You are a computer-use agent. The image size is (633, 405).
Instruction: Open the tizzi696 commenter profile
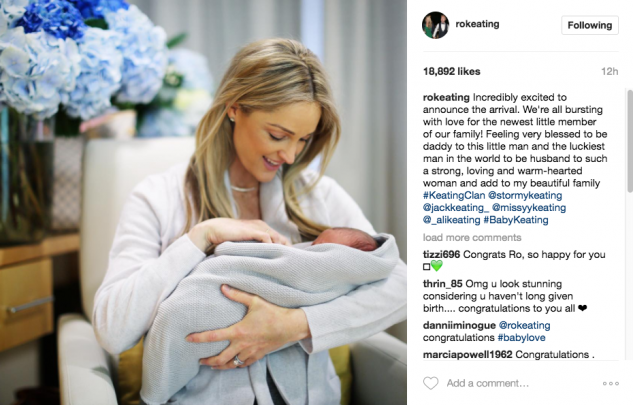point(441,255)
